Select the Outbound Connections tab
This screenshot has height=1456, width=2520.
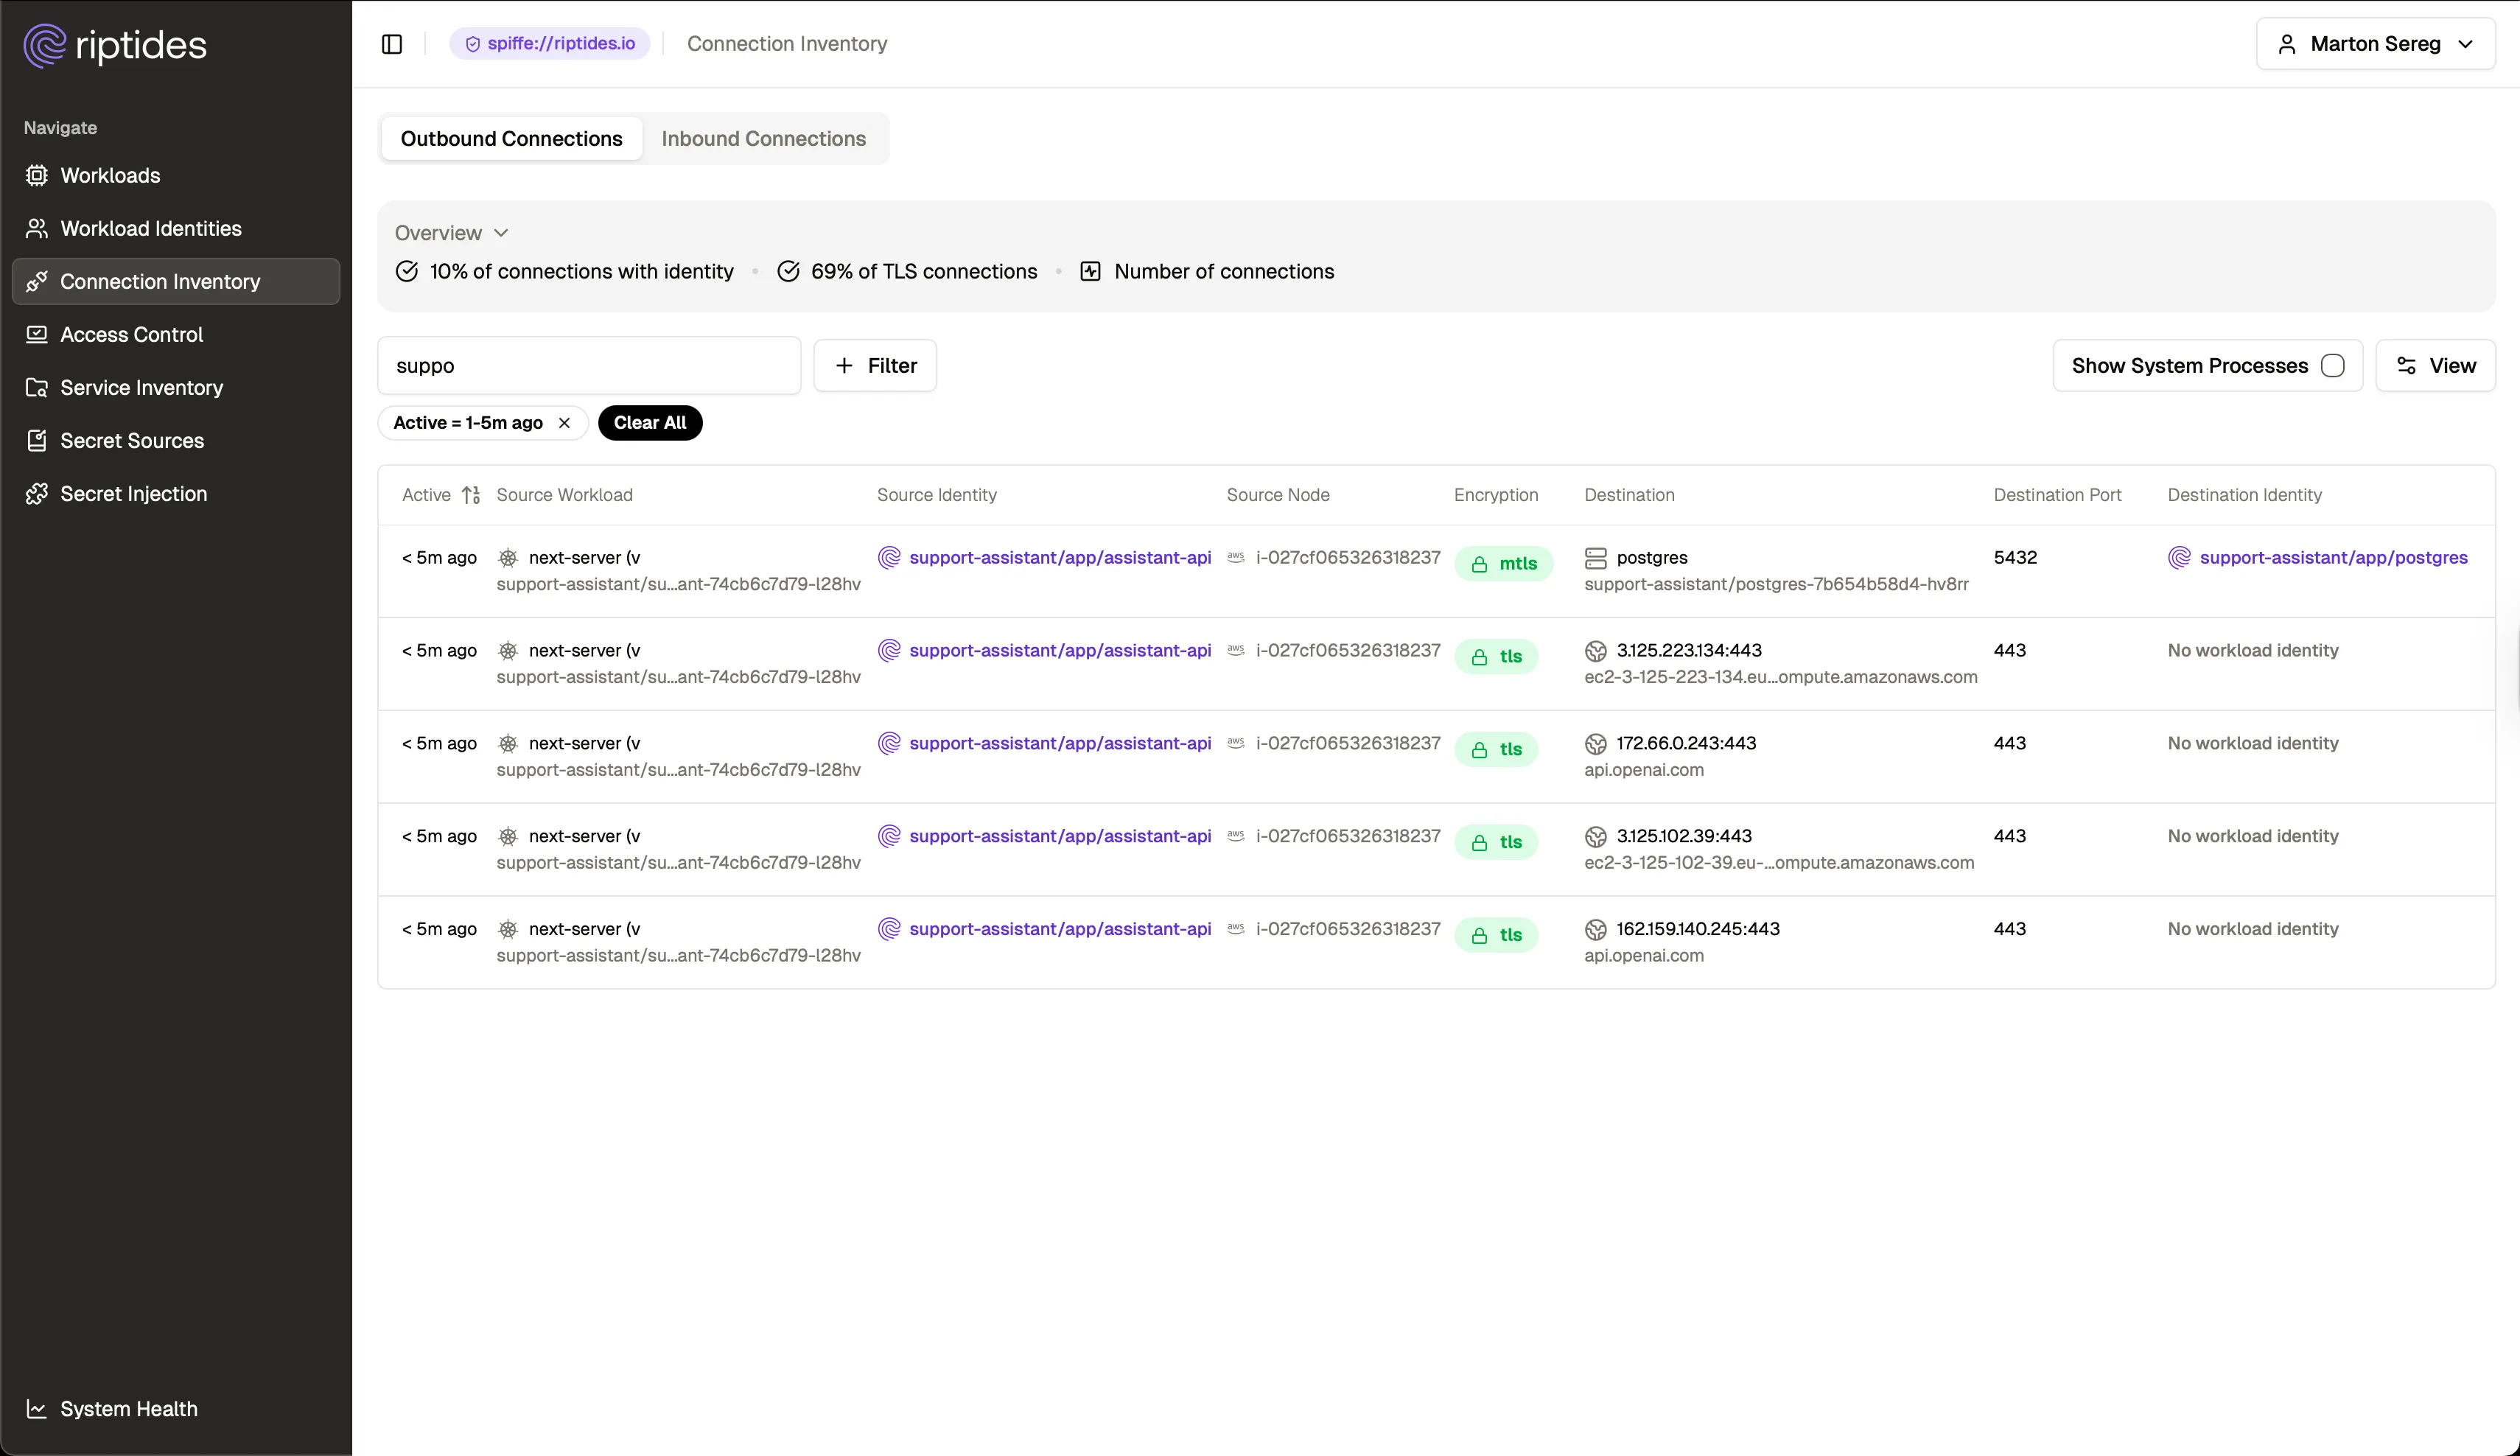(511, 139)
